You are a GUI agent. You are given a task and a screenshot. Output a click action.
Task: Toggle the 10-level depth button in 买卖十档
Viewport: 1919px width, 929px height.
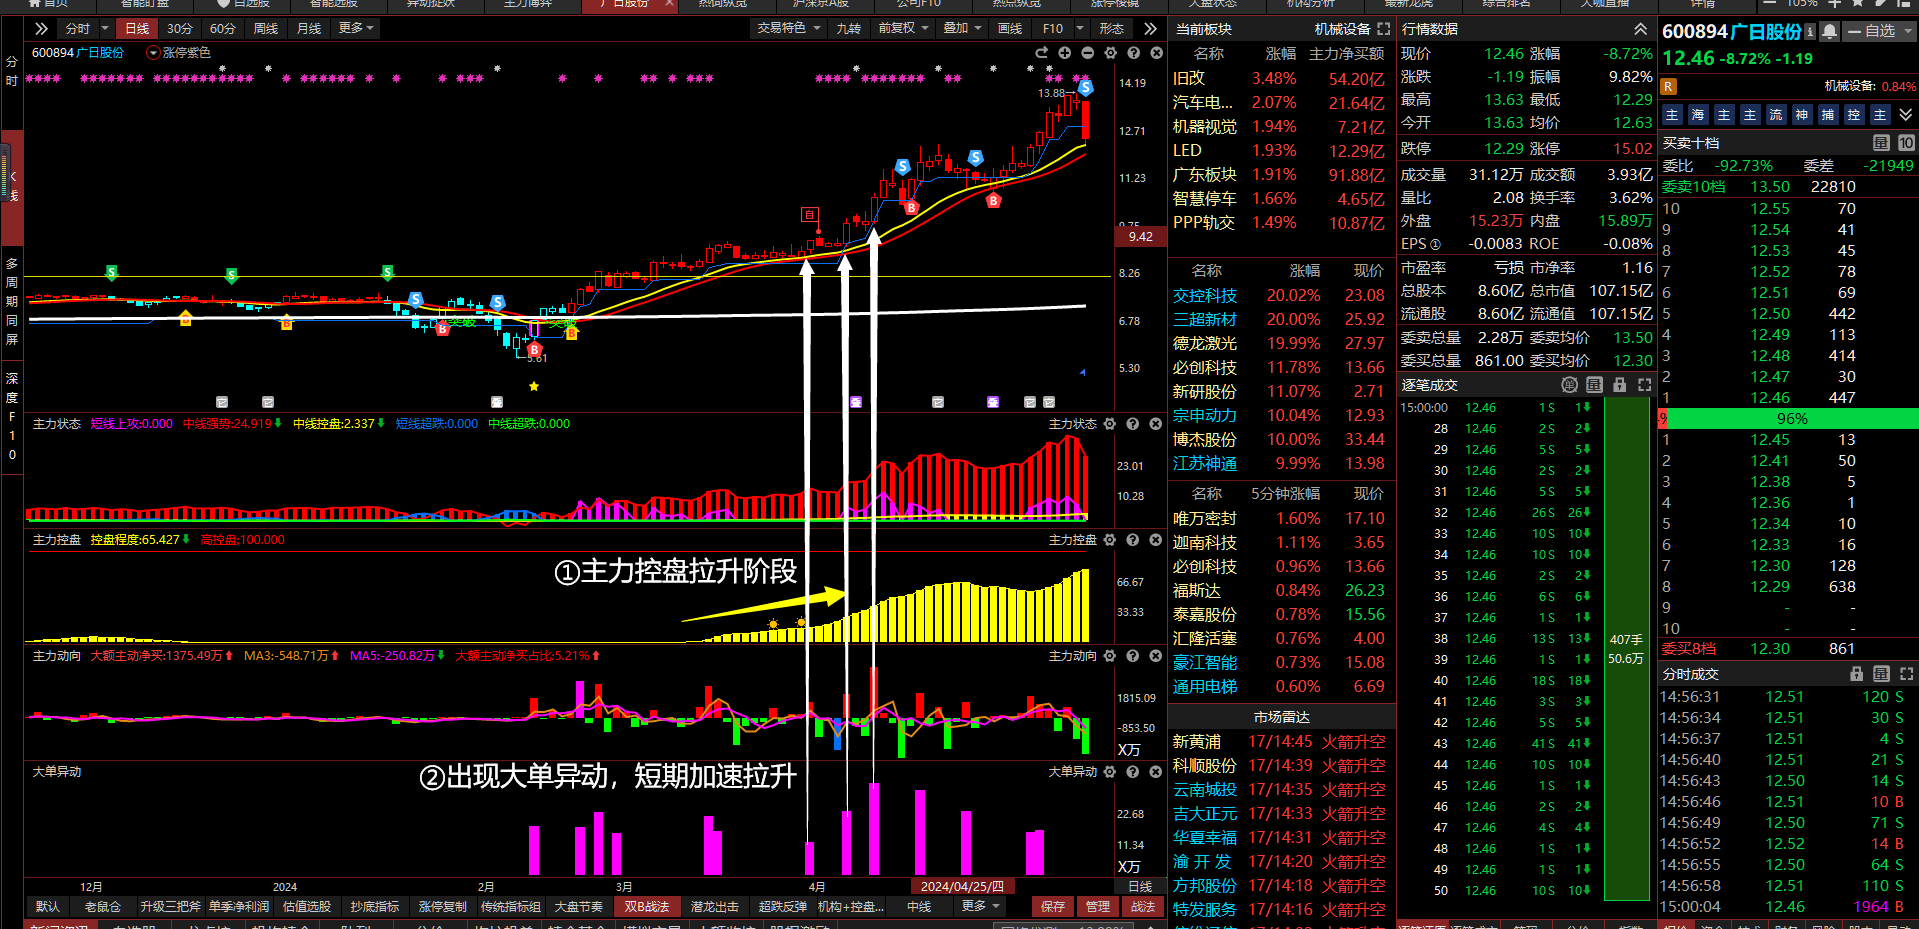[x=1906, y=143]
